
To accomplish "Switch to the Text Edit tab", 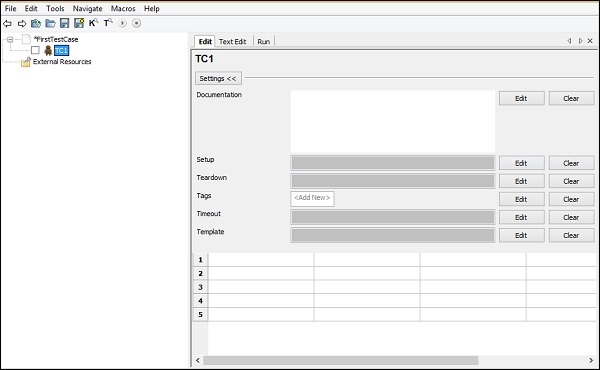I will (233, 42).
